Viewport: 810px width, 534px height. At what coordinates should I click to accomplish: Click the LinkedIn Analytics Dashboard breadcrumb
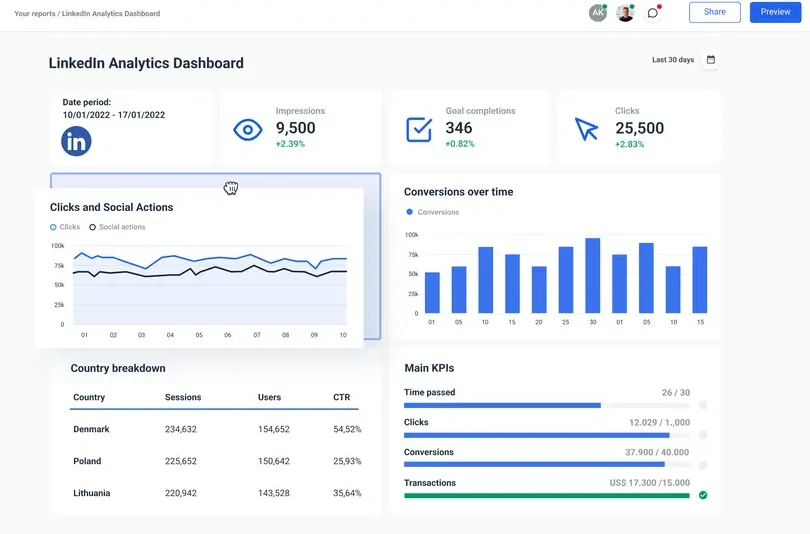click(x=111, y=13)
